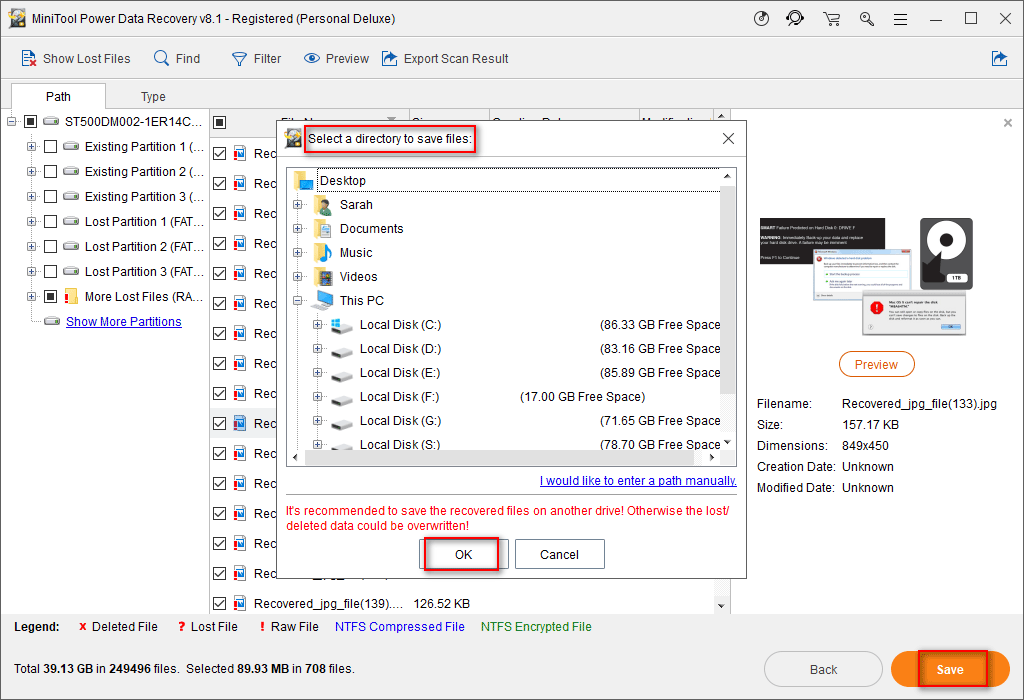Expand the Sarah folder node
Image resolution: width=1024 pixels, height=700 pixels.
(298, 204)
